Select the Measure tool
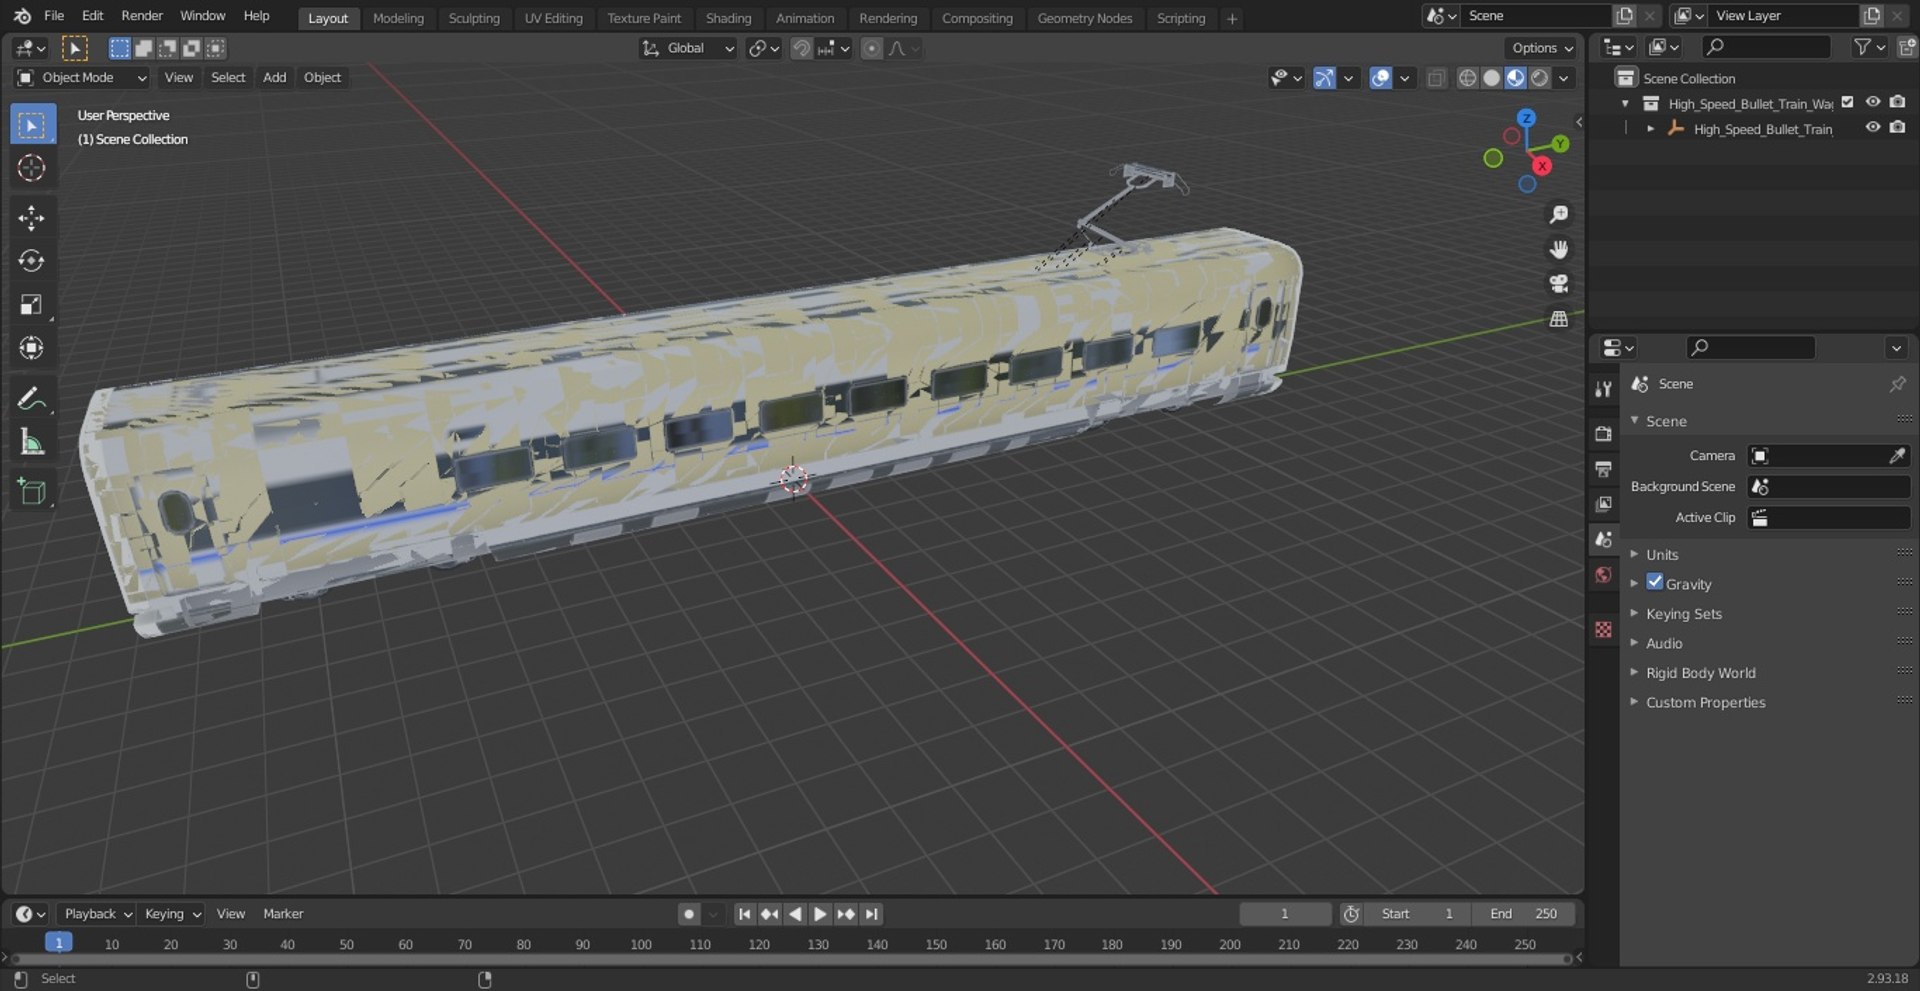 (x=32, y=442)
